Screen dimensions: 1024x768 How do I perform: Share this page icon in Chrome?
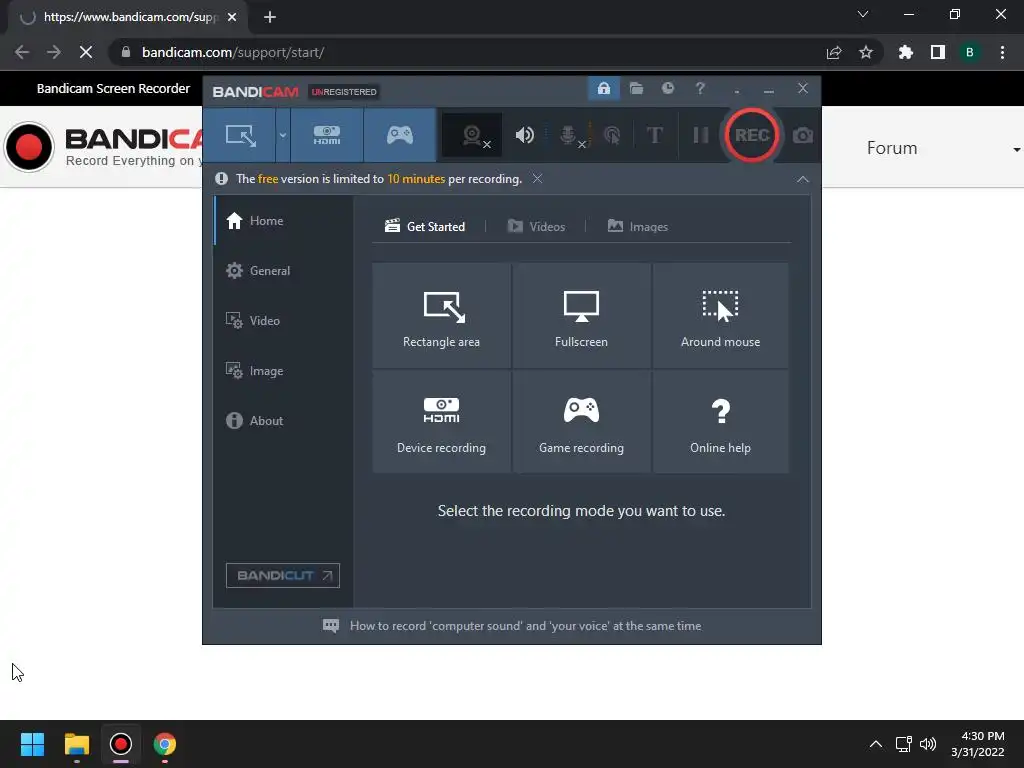tap(834, 52)
